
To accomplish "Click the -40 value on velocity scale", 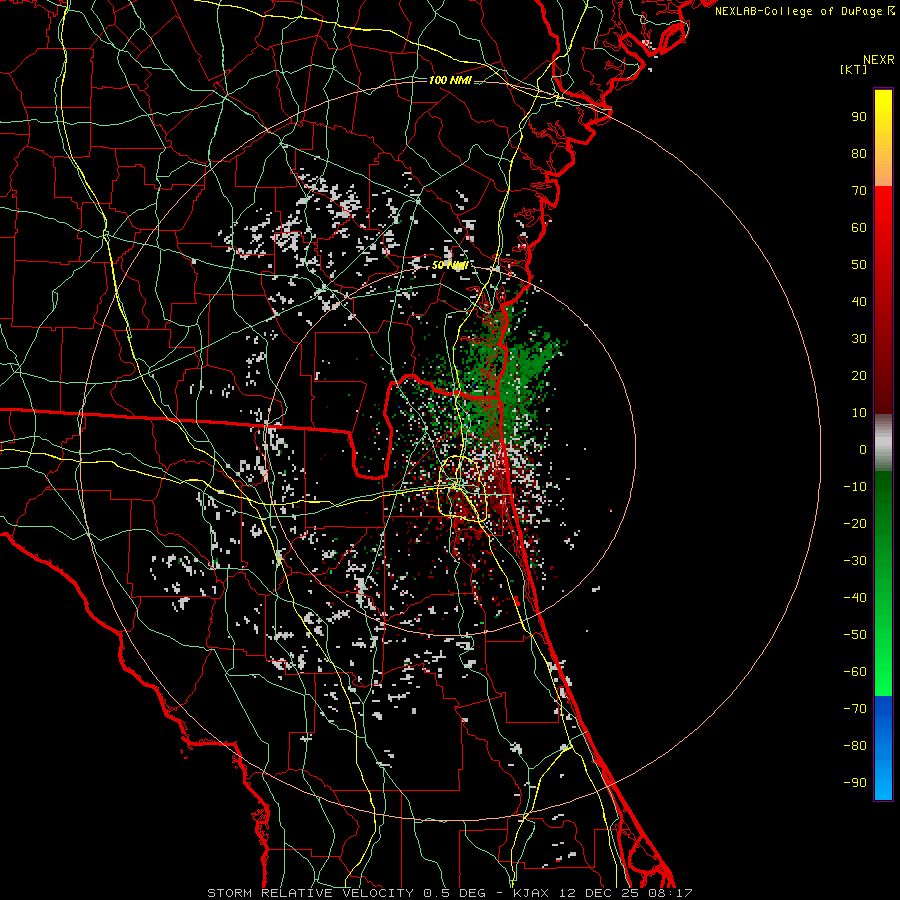I will 855,598.
